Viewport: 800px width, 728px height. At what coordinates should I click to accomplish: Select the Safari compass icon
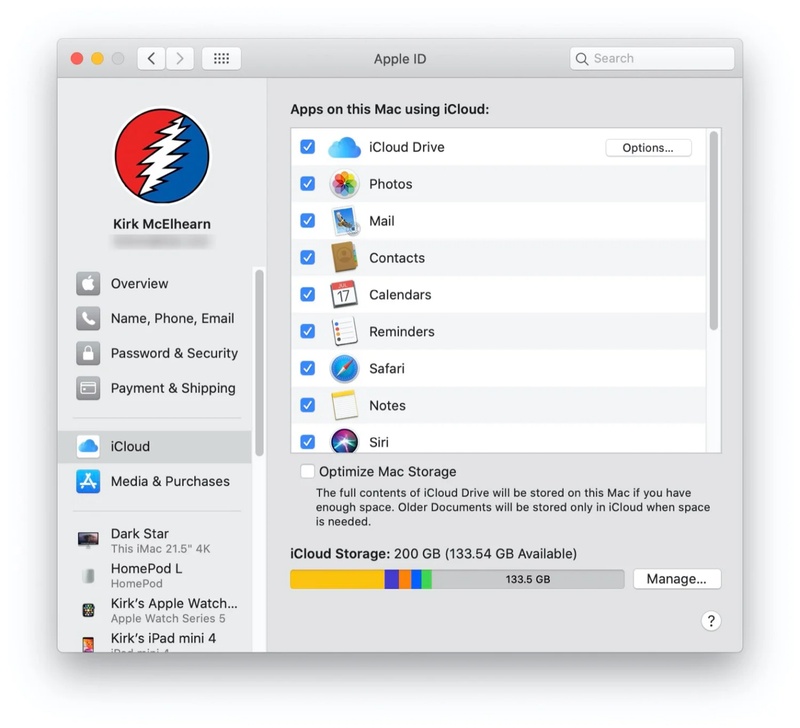(344, 368)
